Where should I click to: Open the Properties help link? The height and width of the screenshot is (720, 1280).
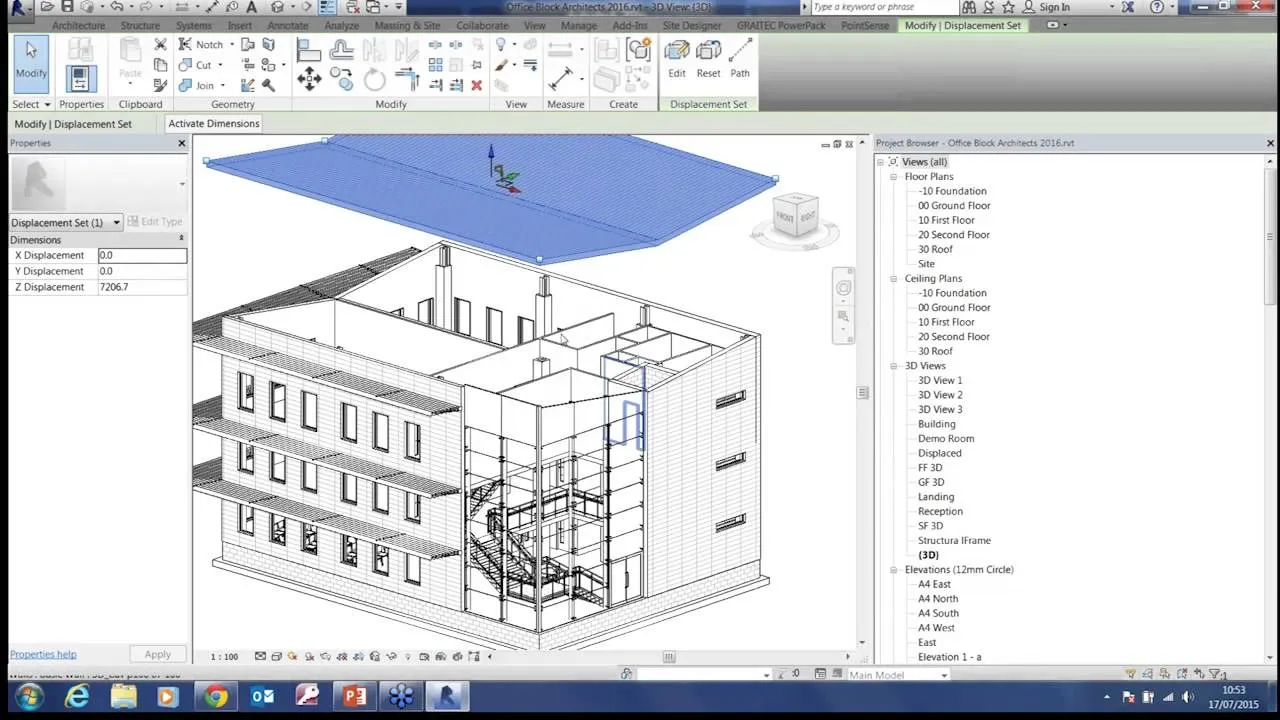(x=43, y=654)
